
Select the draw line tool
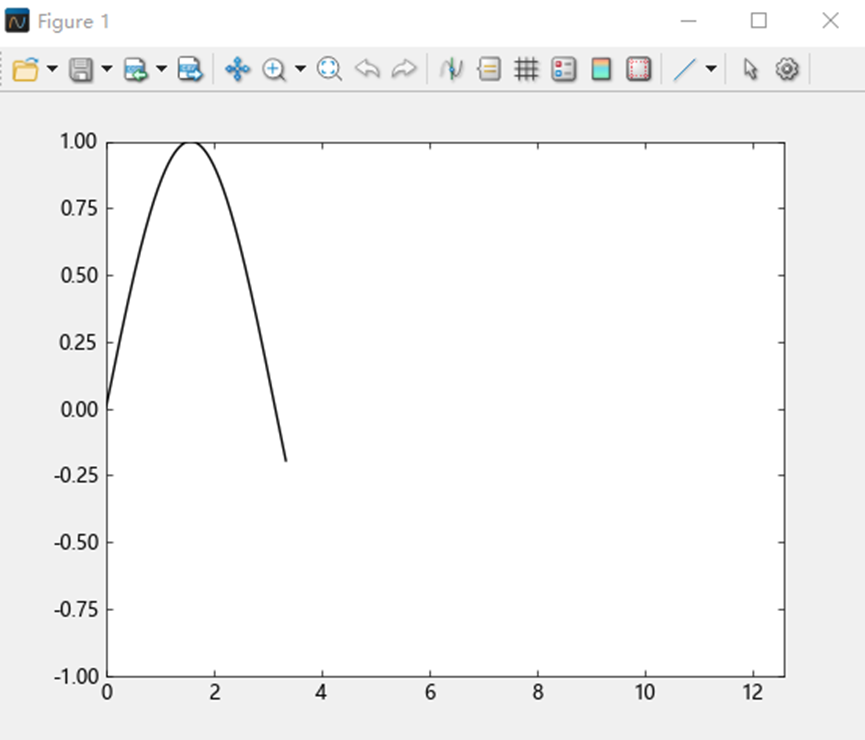[685, 70]
